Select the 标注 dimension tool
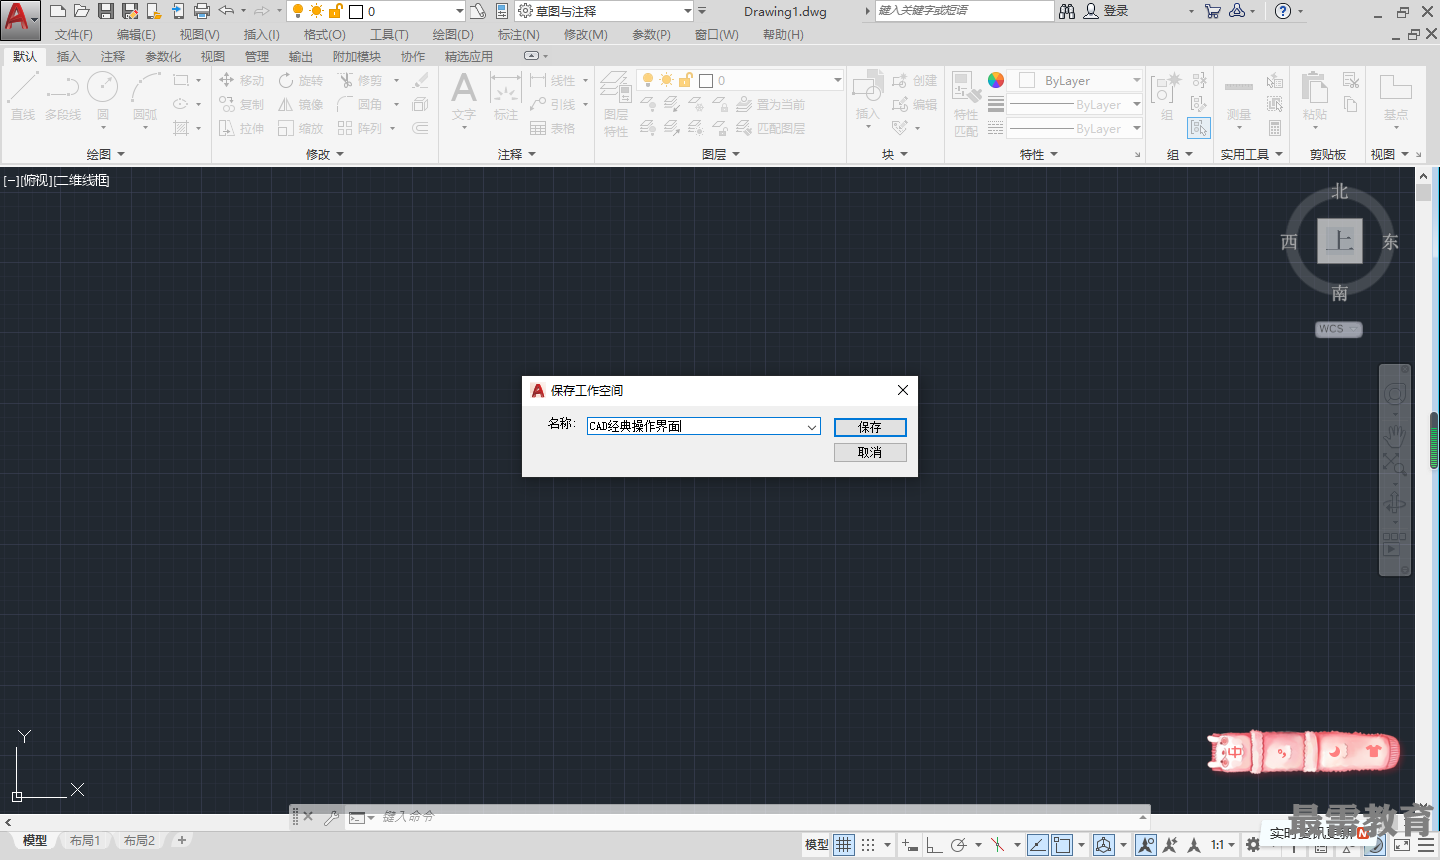1440x860 pixels. pos(506,97)
